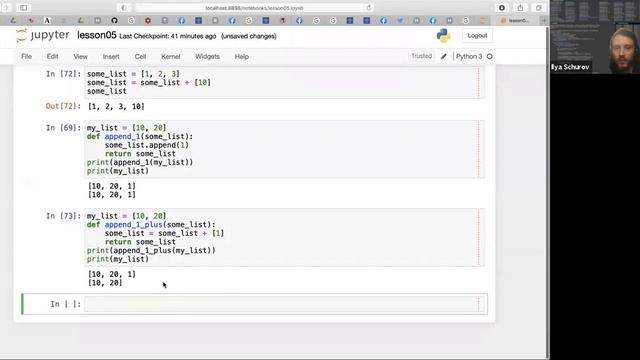Click the line some_list = some_list + [1]
Image resolution: width=640 pixels, height=360 pixels.
pyautogui.click(x=164, y=233)
